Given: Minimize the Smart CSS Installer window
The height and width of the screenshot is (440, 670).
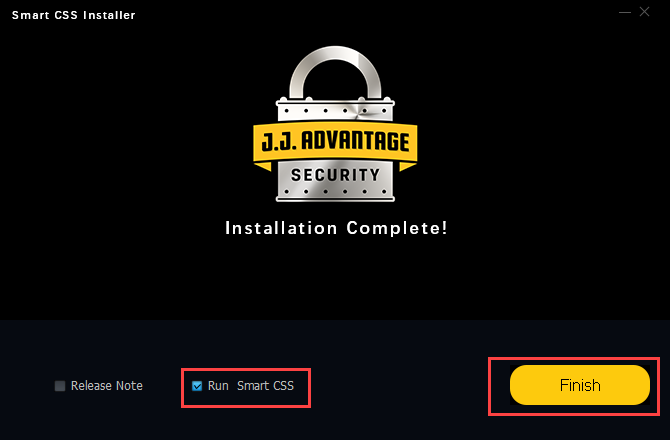Looking at the screenshot, I should click(625, 12).
